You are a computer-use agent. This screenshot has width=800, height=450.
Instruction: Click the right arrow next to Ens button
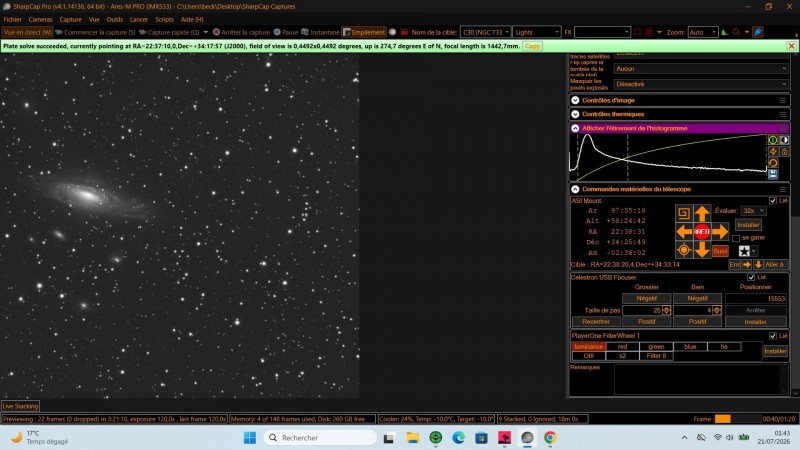(x=747, y=264)
